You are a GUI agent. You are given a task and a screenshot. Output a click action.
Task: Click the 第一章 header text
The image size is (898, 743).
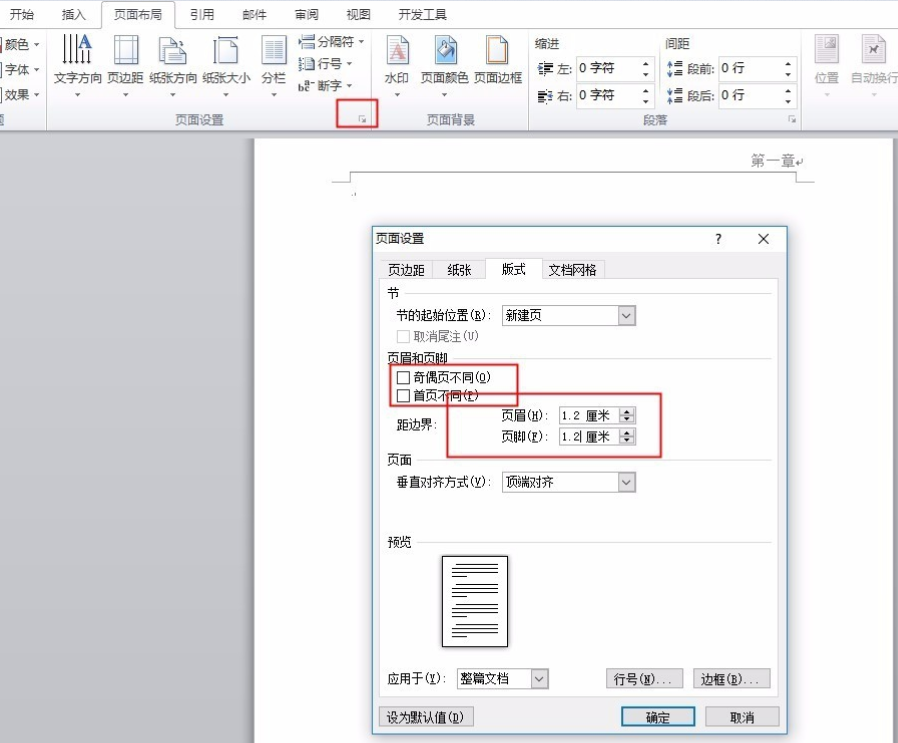click(x=774, y=161)
